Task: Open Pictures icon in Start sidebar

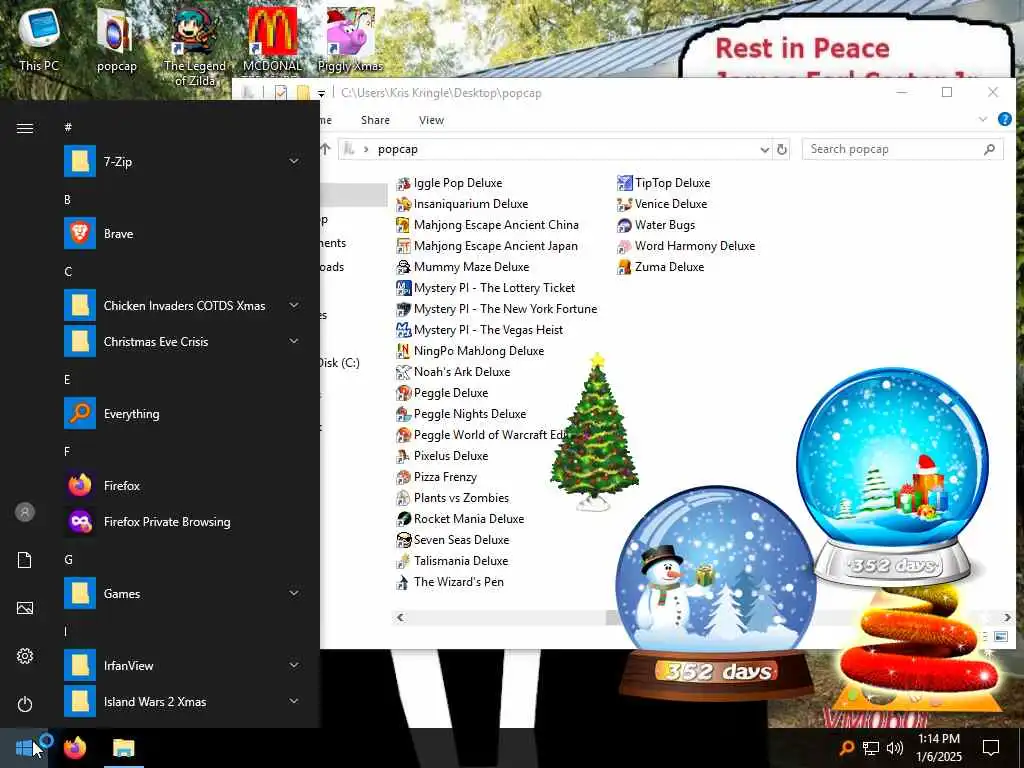Action: (x=25, y=608)
